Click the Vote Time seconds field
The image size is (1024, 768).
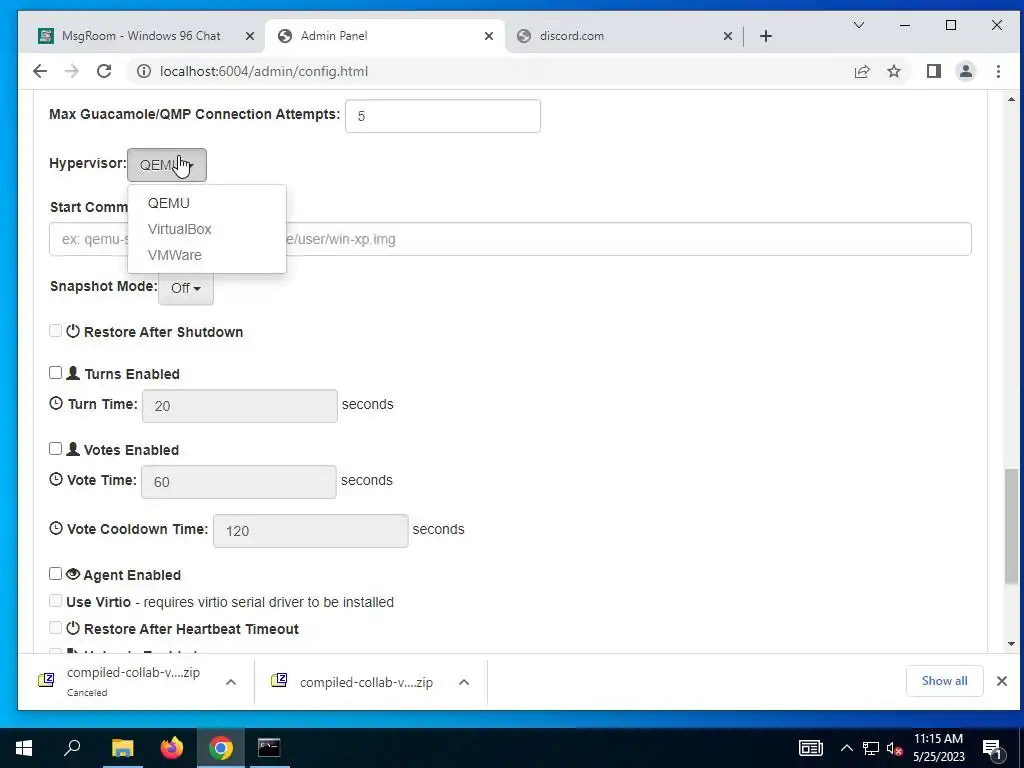coord(238,482)
